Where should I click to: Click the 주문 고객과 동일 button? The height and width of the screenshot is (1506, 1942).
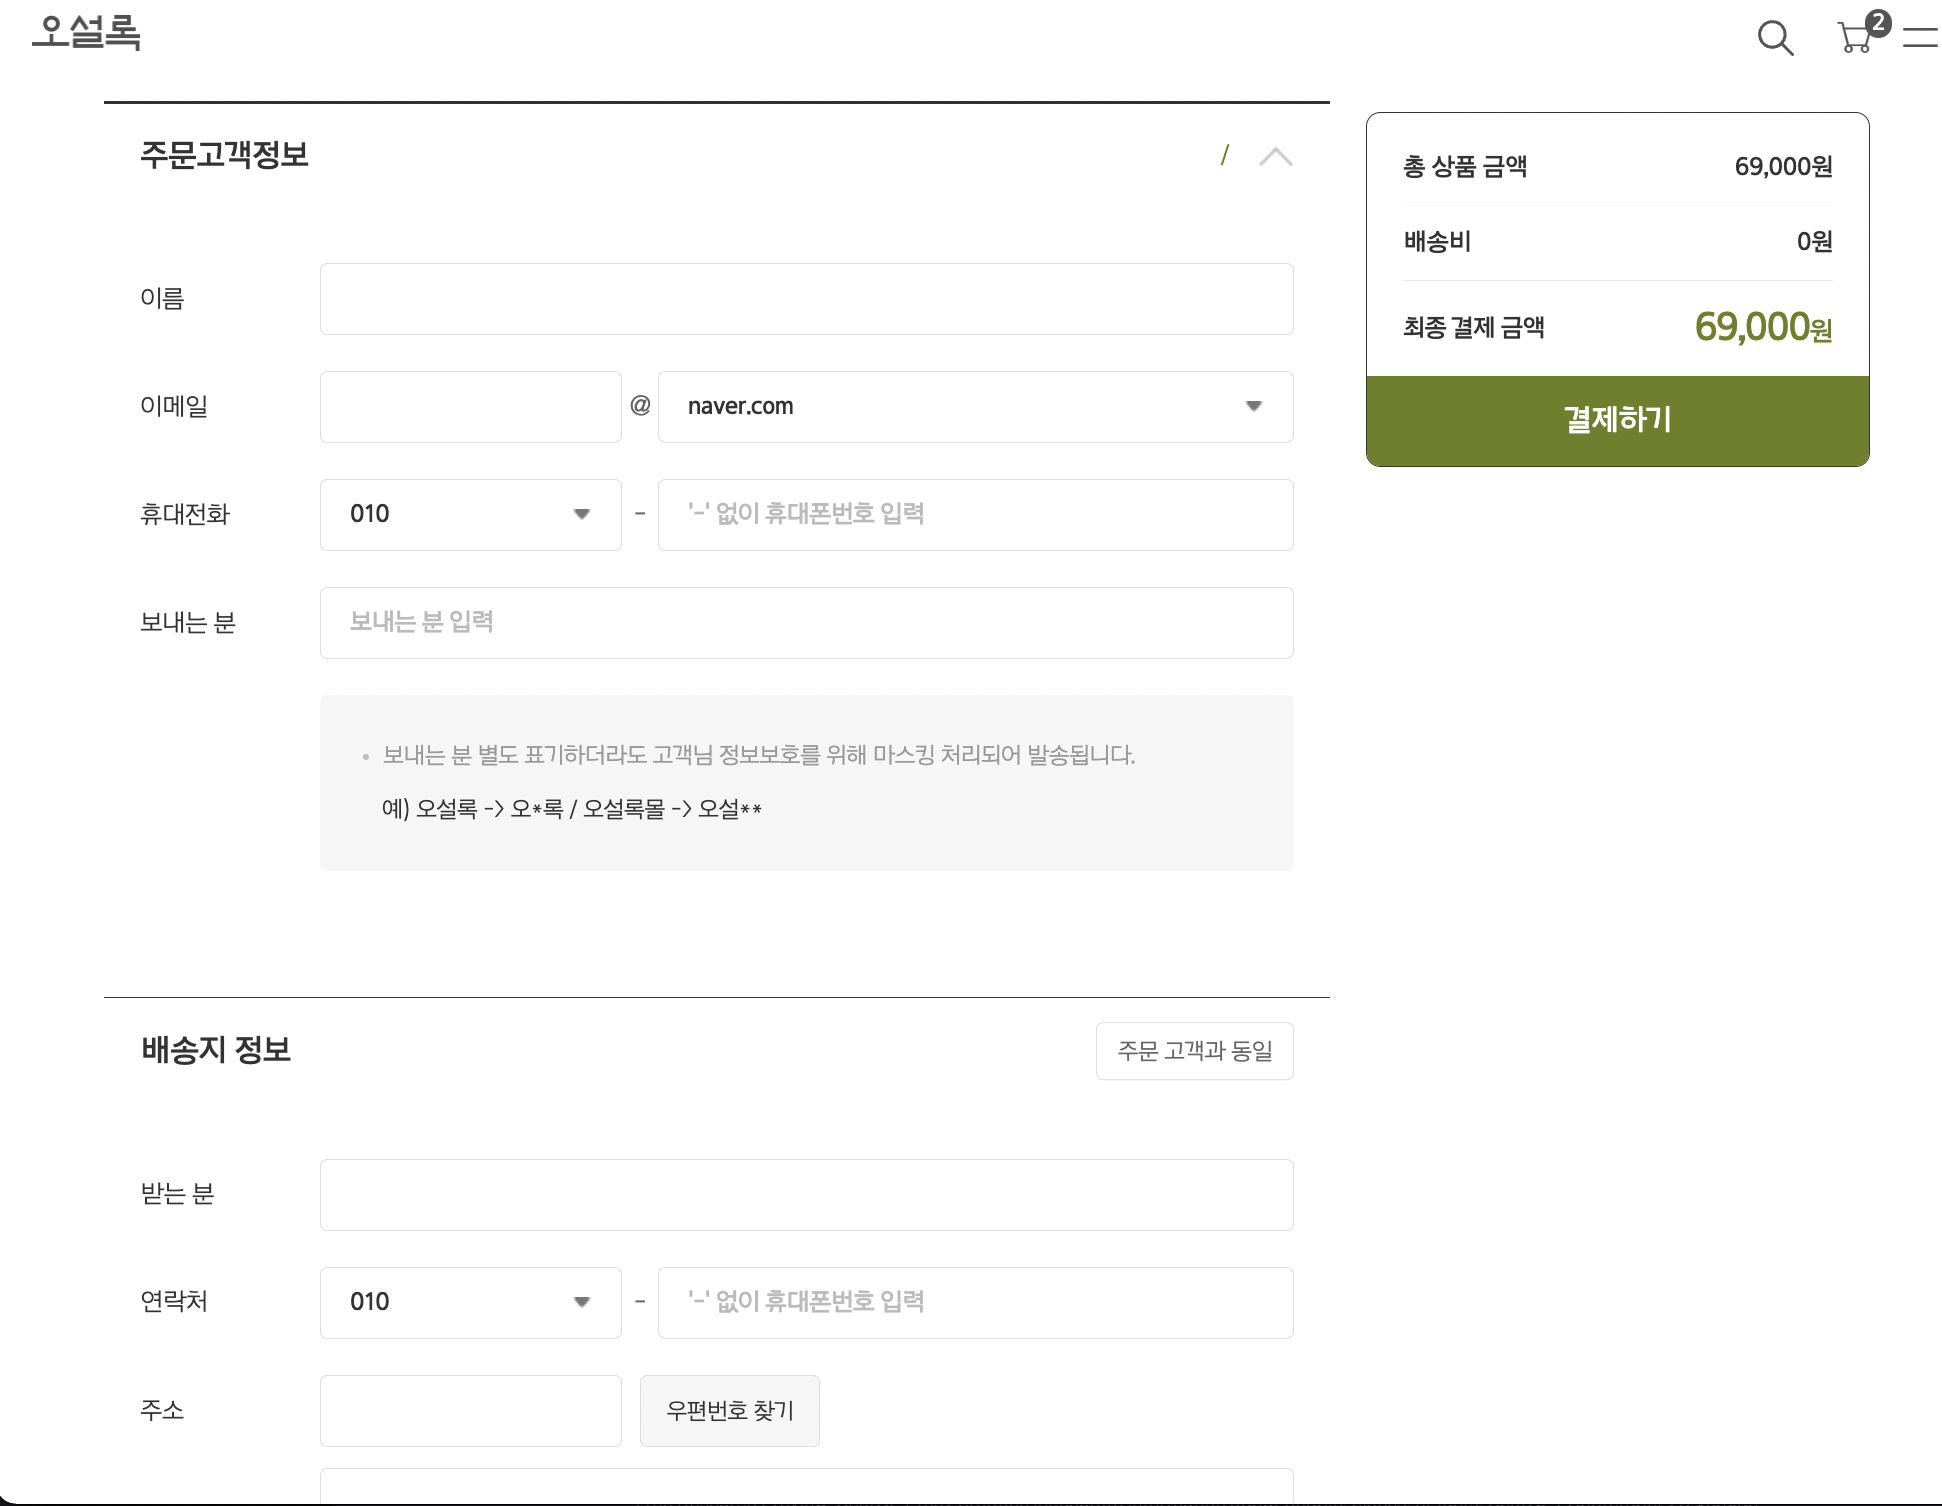click(1194, 1051)
